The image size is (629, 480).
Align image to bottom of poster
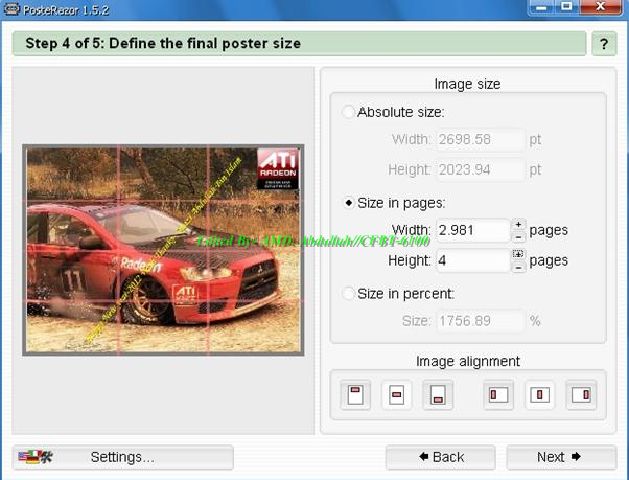coord(438,395)
